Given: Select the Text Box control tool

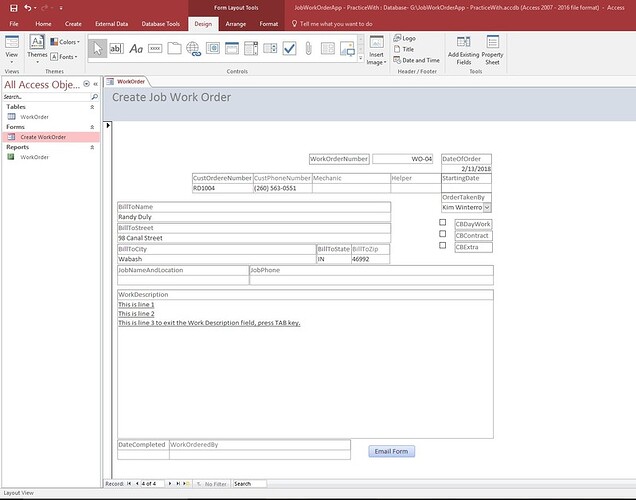Looking at the screenshot, I should click(x=116, y=48).
